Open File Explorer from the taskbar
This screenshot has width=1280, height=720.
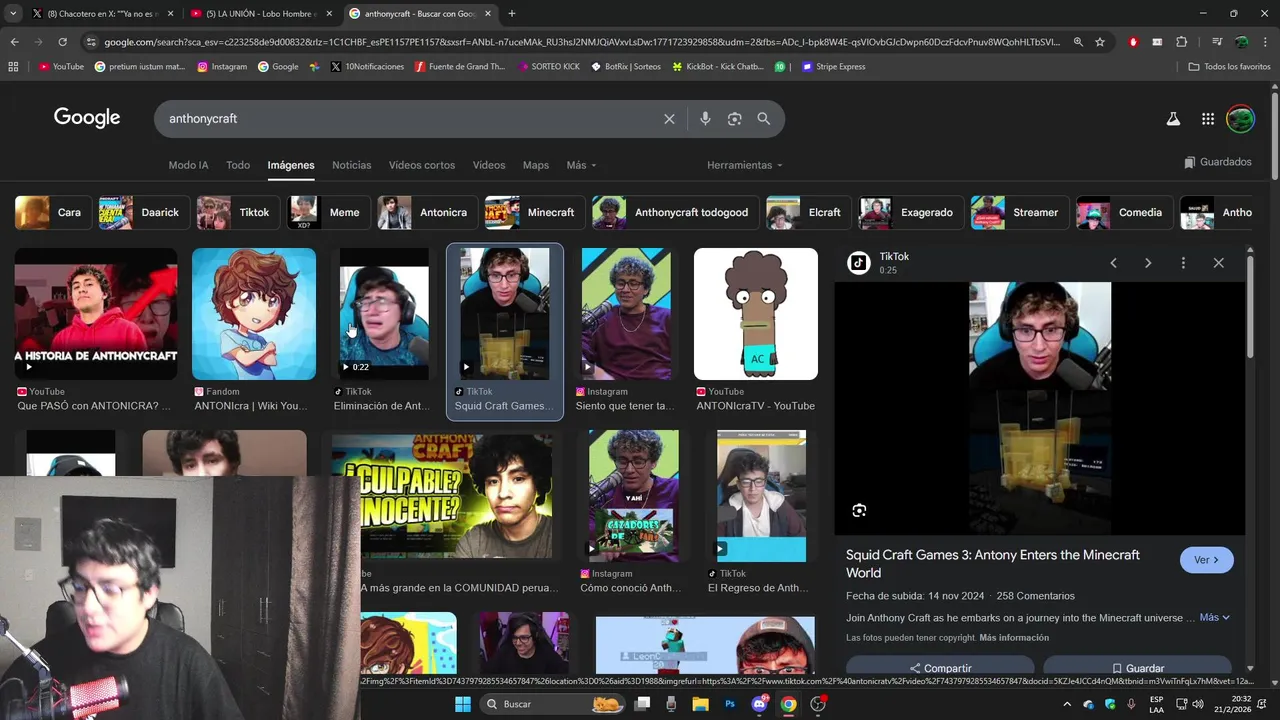coord(700,704)
